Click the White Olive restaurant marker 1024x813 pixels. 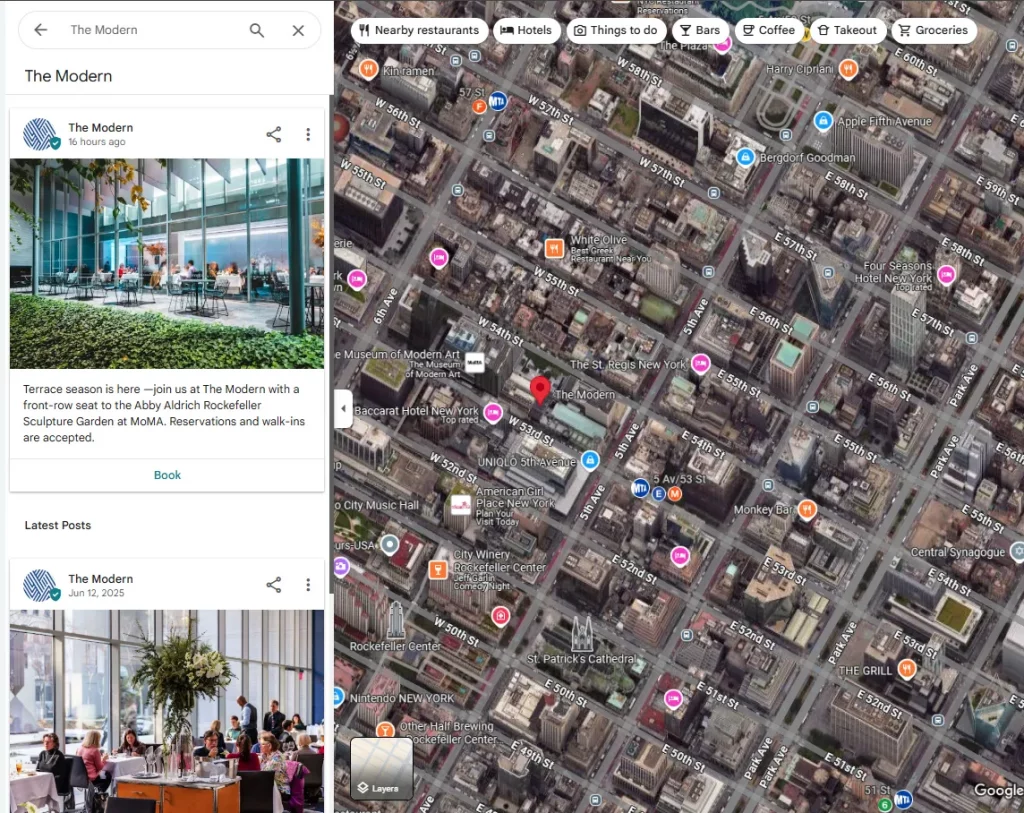tap(554, 248)
